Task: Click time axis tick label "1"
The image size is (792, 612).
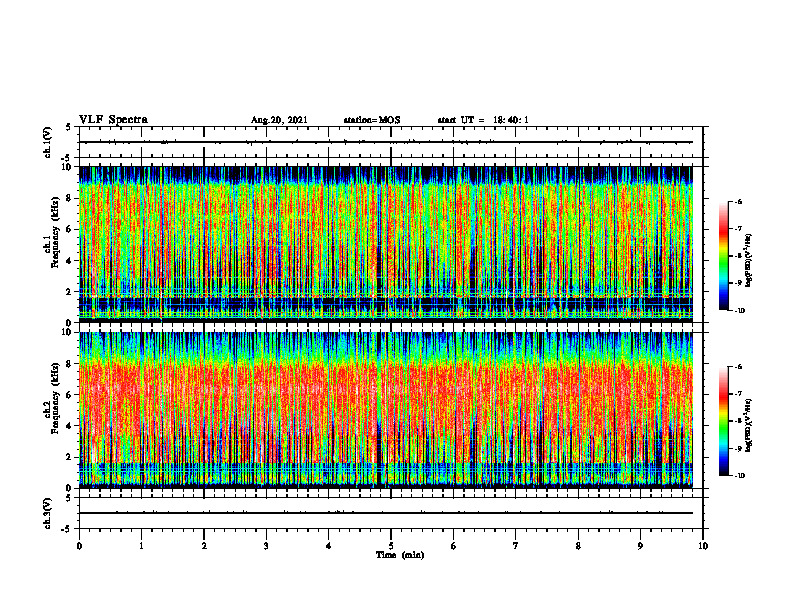Action: coord(141,546)
